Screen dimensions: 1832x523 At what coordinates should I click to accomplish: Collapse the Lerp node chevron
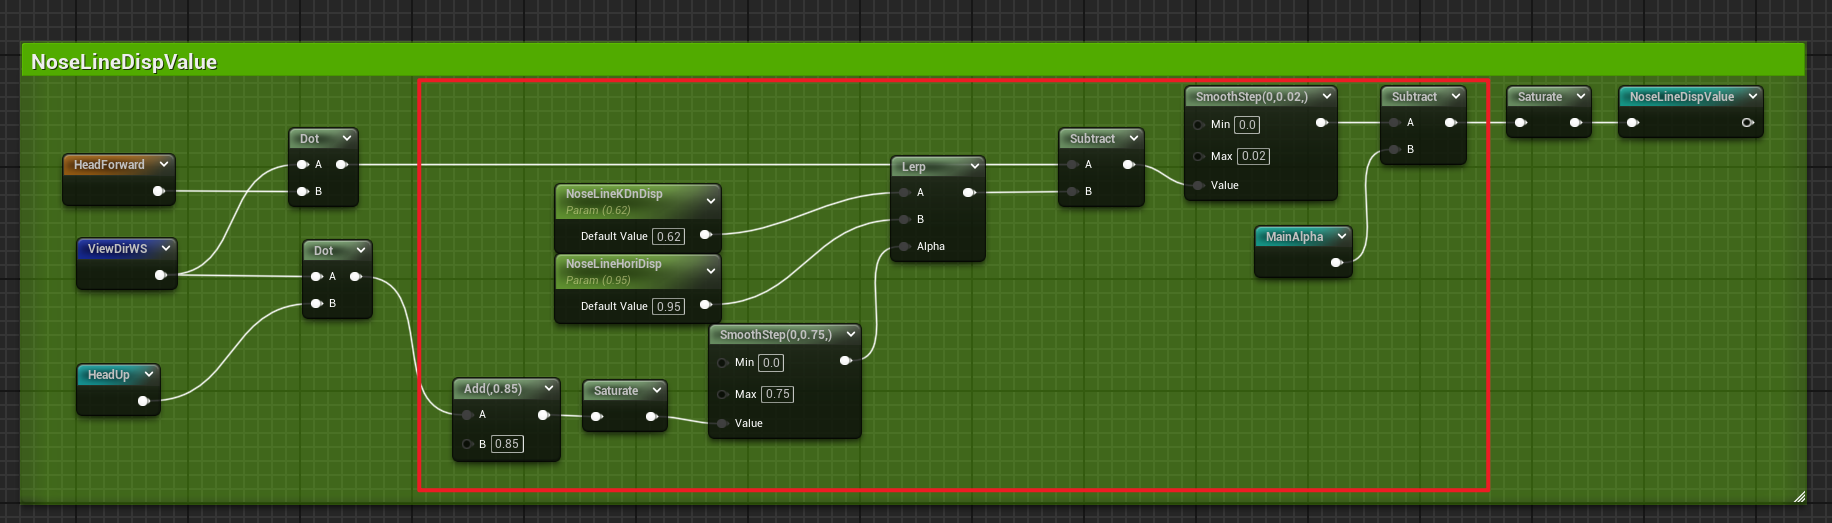point(974,166)
